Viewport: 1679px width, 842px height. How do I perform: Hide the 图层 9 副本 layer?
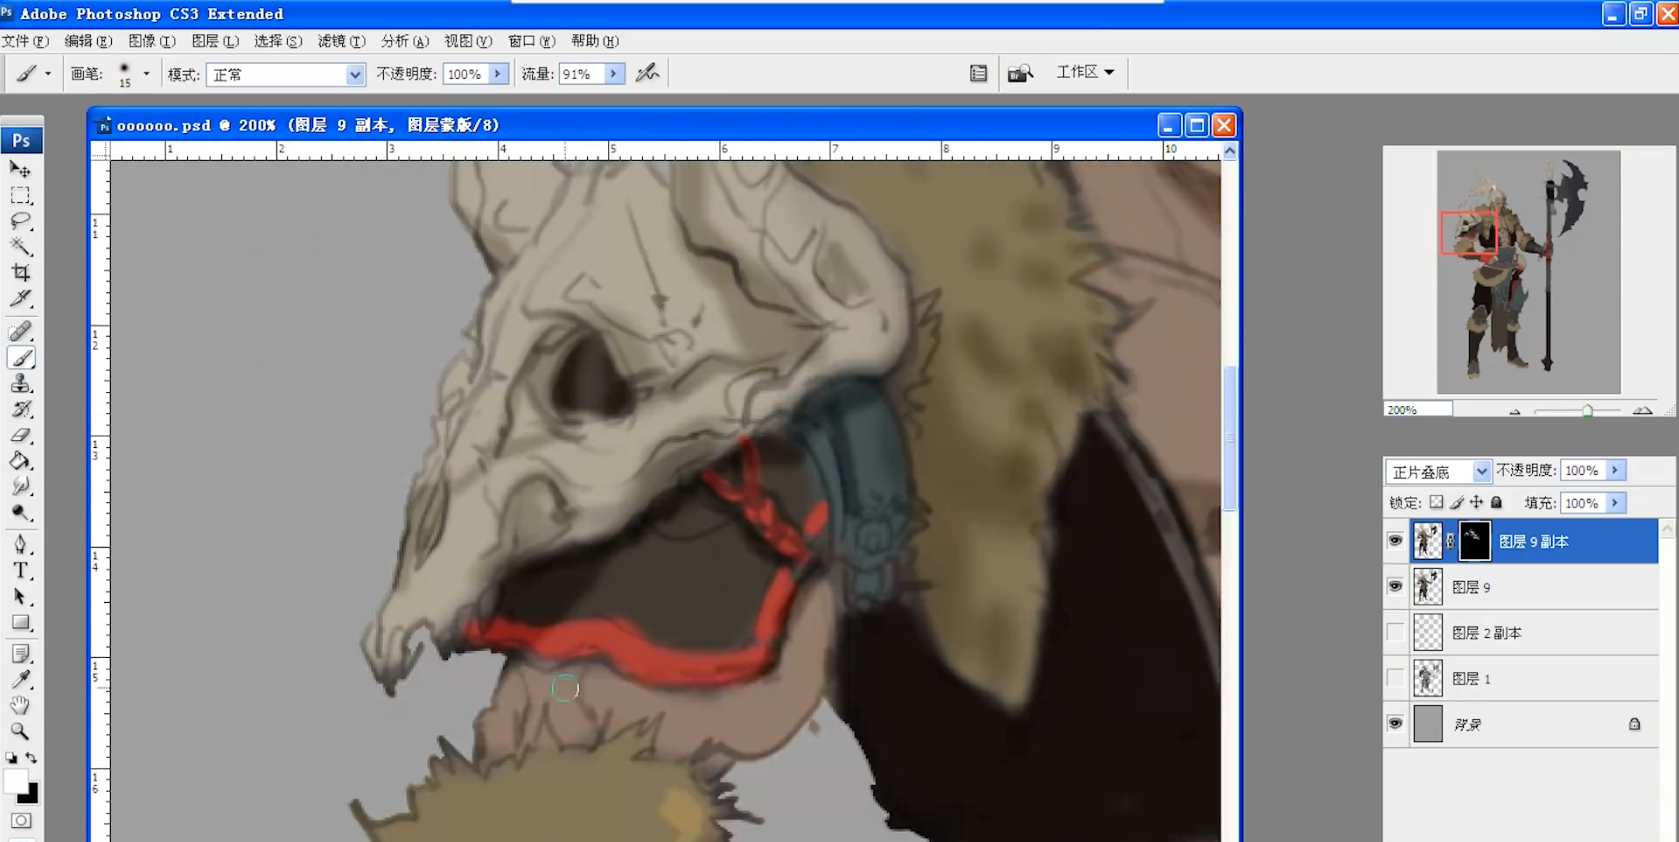(x=1395, y=541)
